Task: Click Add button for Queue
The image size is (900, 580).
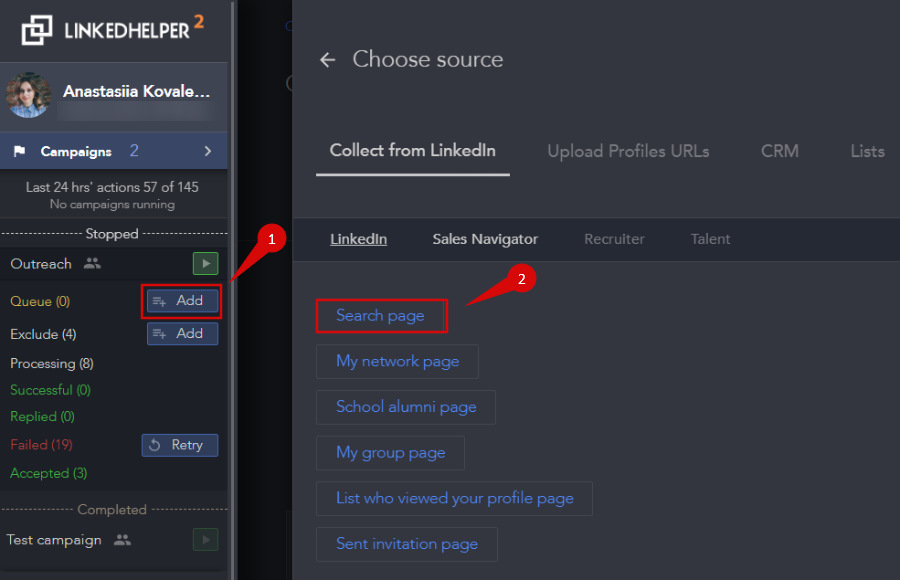Action: coord(182,301)
